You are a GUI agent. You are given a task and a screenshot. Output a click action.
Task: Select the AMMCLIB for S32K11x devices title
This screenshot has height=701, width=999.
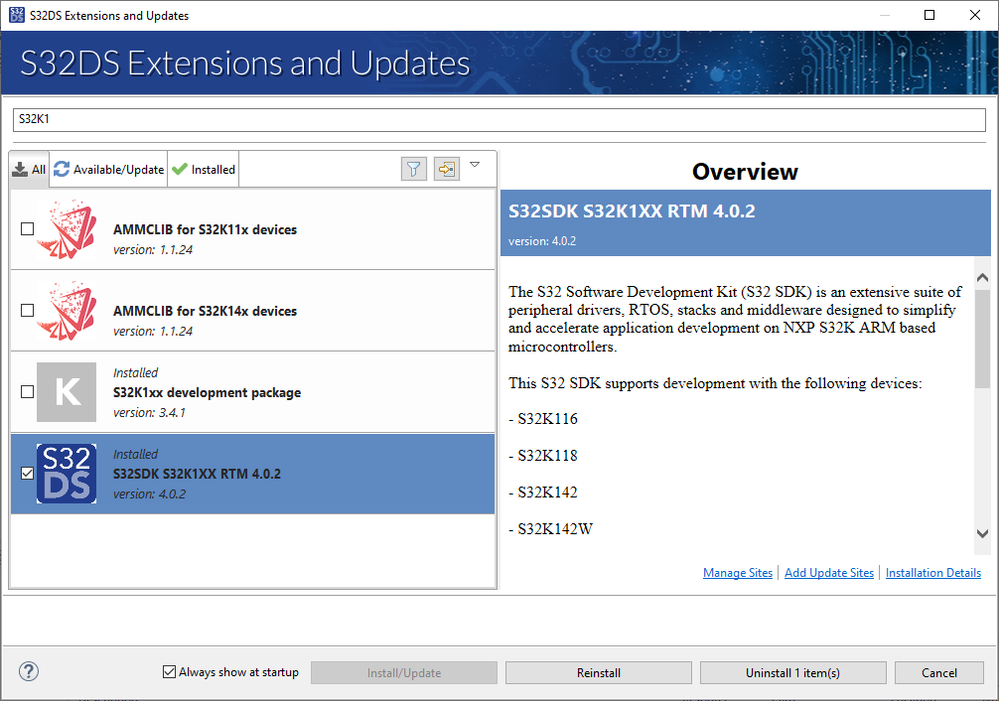205,229
